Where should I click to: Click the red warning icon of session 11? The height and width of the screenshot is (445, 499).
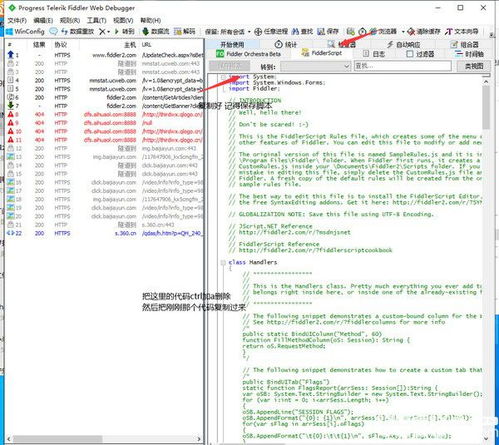point(10,139)
